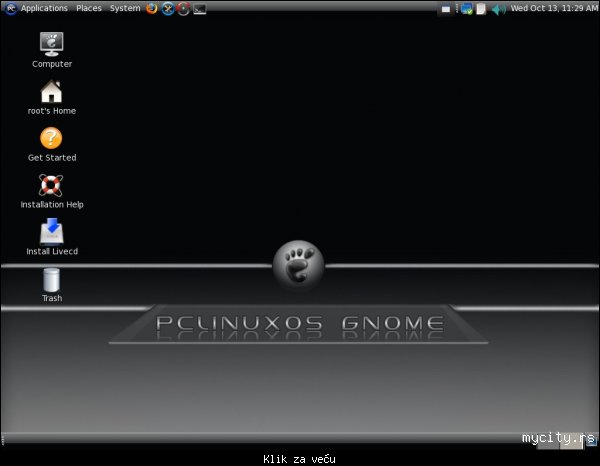600x466 pixels.
Task: Open the Applications menu
Action: 44,8
